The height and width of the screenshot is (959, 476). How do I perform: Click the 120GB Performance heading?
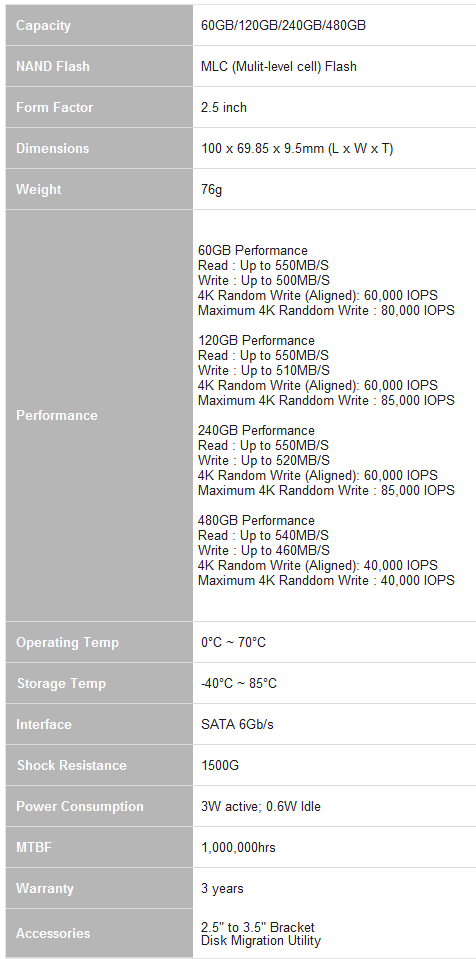[256, 341]
